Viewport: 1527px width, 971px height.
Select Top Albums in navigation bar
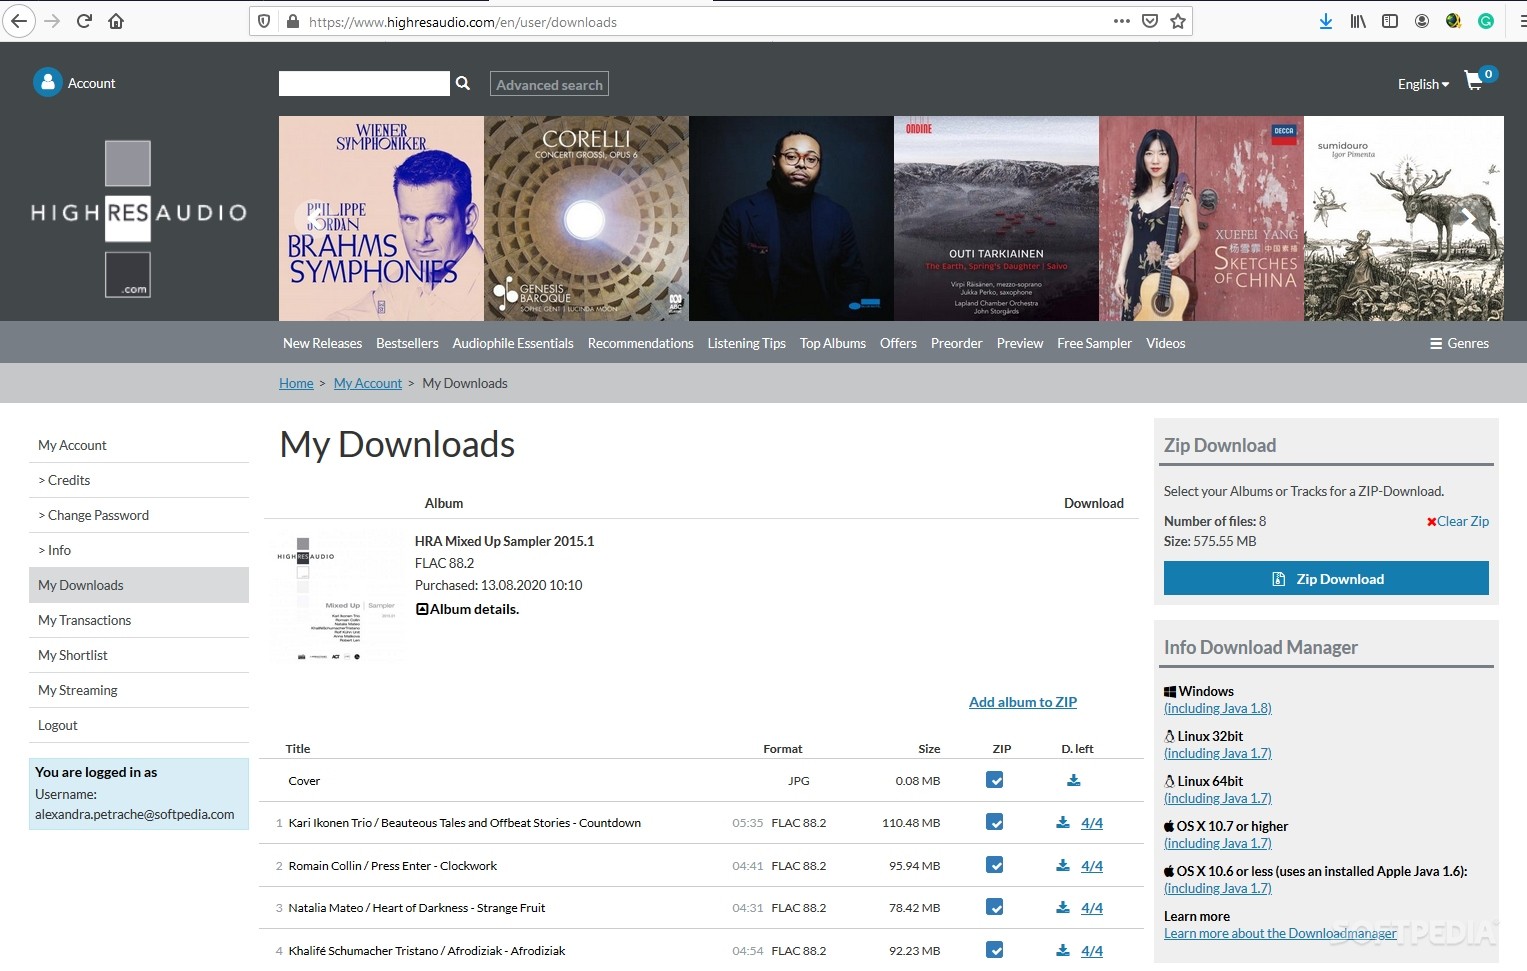[833, 343]
